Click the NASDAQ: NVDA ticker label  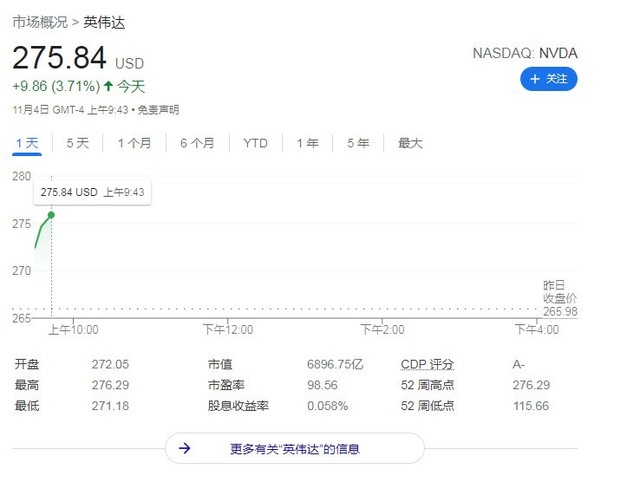pos(525,53)
